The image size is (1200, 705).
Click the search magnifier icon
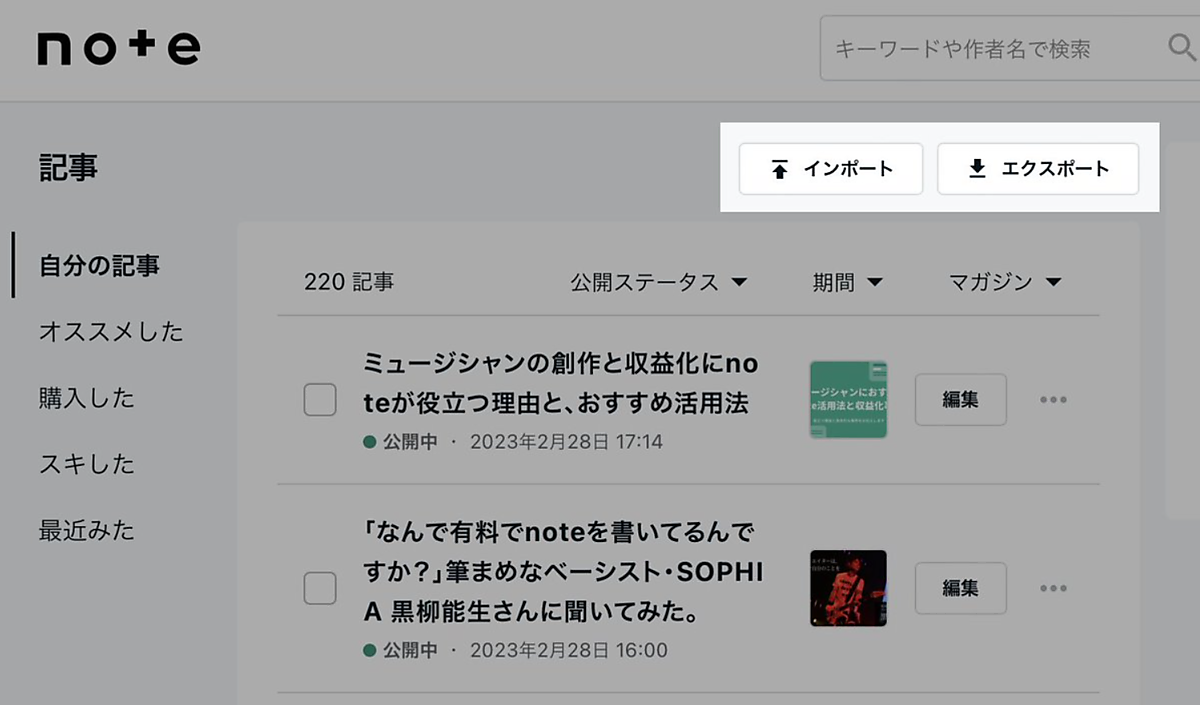tap(1180, 47)
